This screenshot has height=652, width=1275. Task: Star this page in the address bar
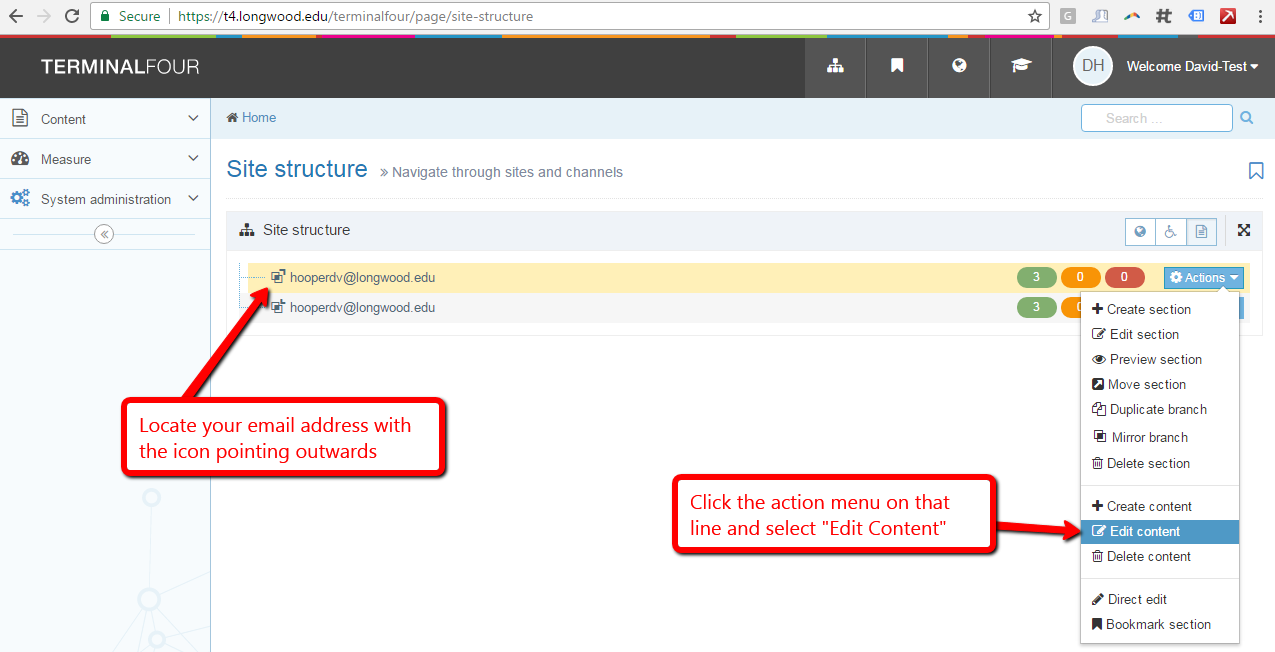[1035, 16]
